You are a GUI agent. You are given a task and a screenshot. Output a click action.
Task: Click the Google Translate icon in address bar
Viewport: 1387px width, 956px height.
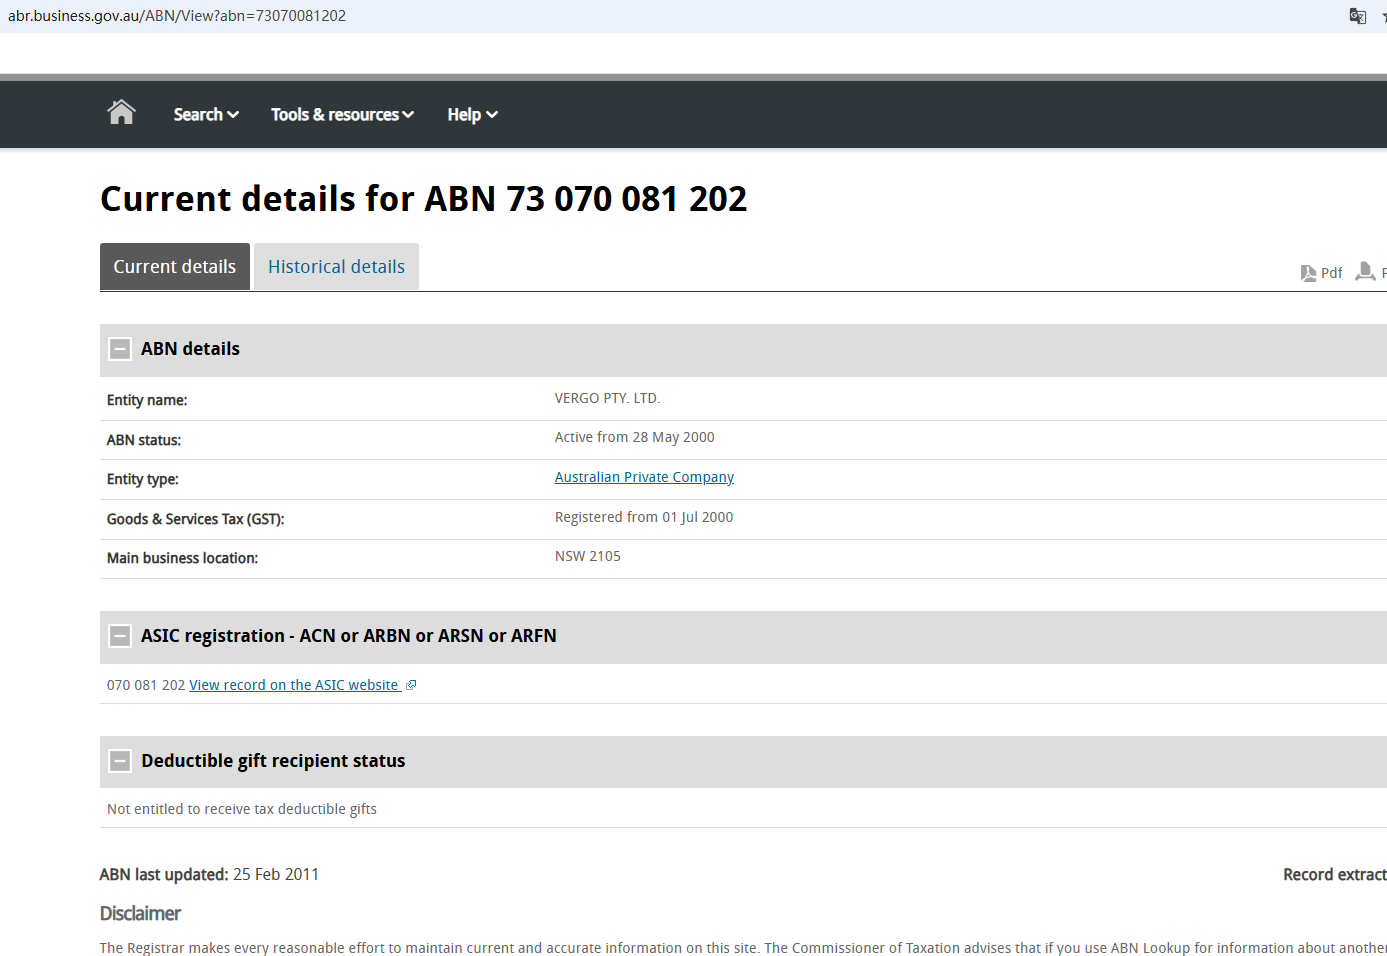tap(1357, 16)
